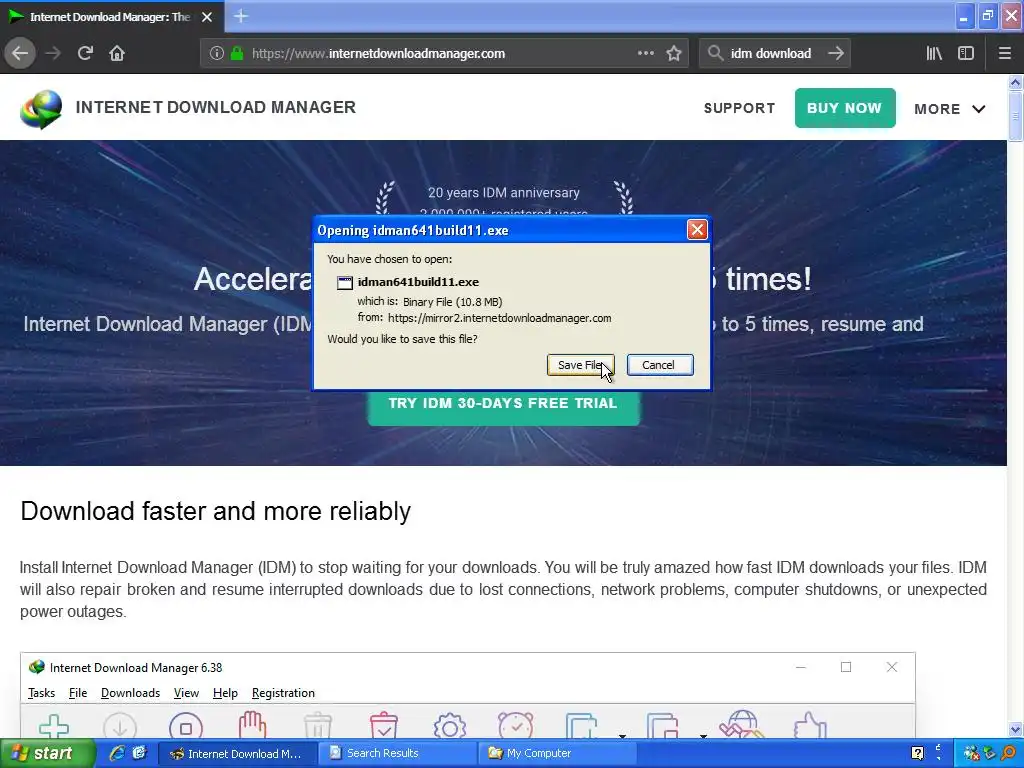Launch Internet Explorer from quick launch
Image resolution: width=1024 pixels, height=768 pixels.
pyautogui.click(x=117, y=753)
